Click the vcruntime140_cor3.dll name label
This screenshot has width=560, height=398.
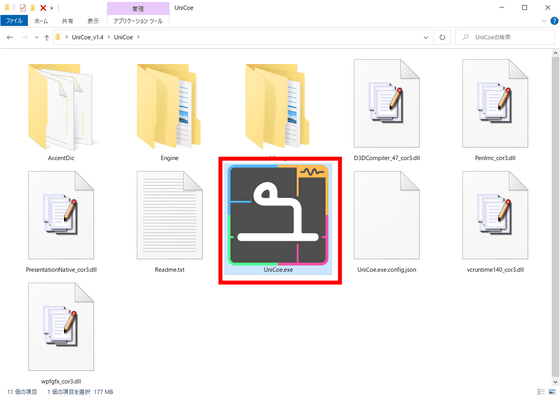[x=495, y=270]
